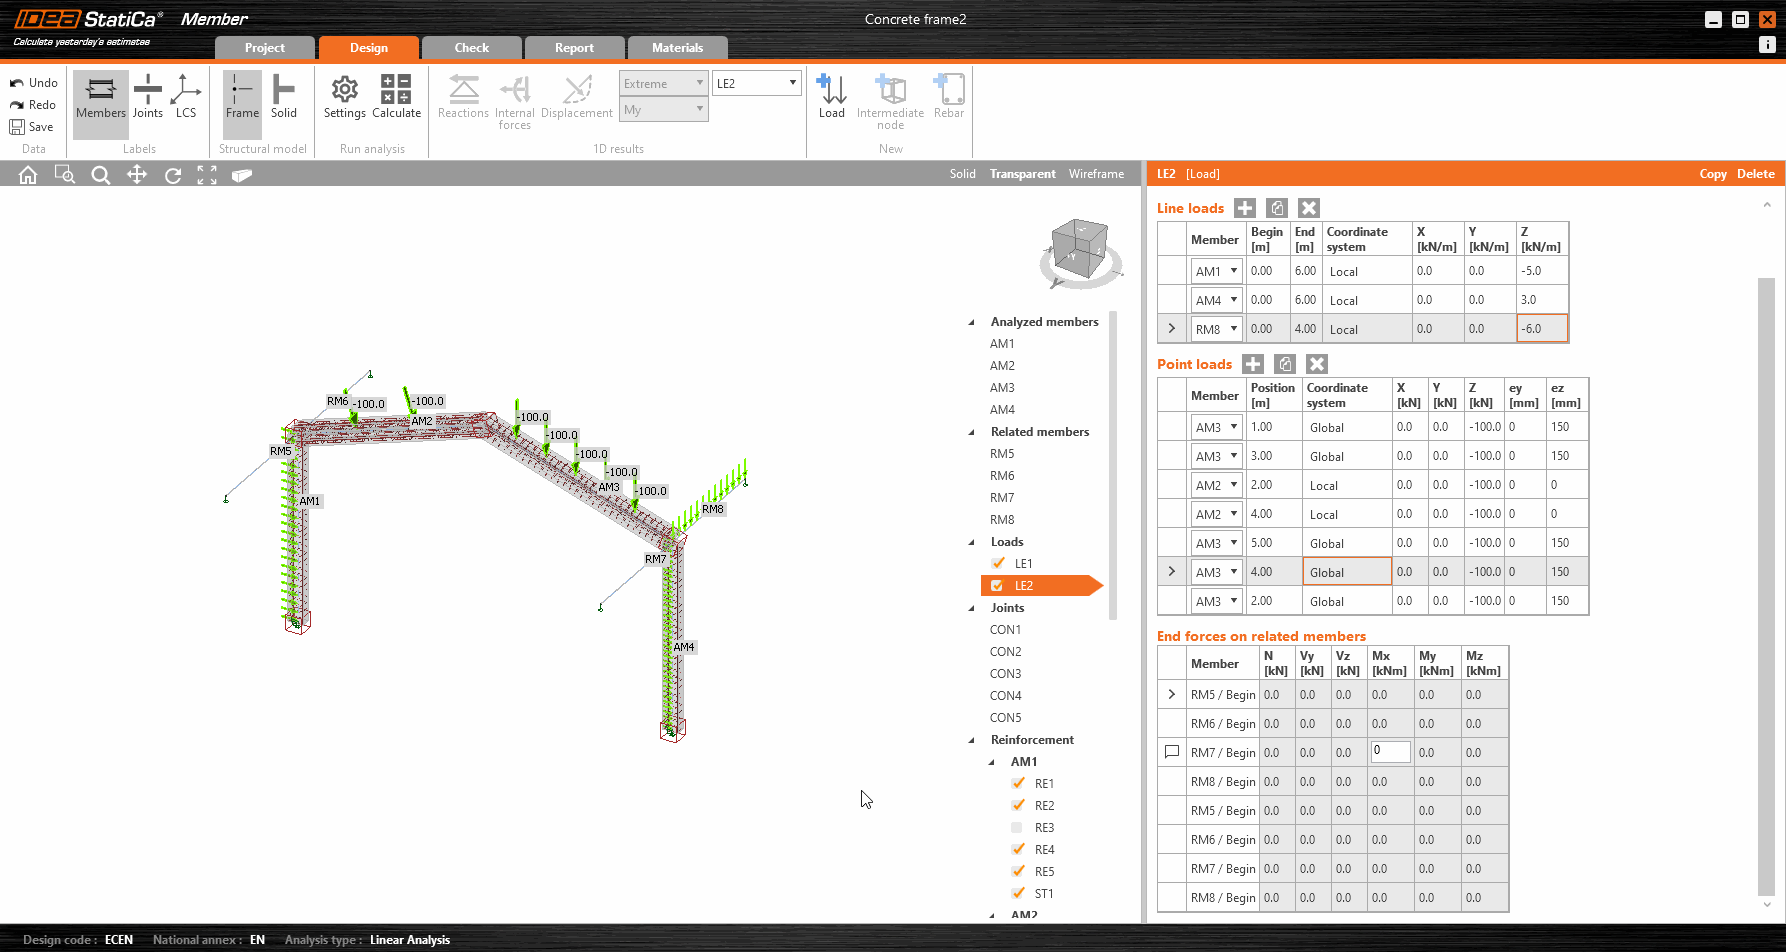This screenshot has width=1786, height=952.
Task: Add a new line load row
Action: click(x=1245, y=208)
